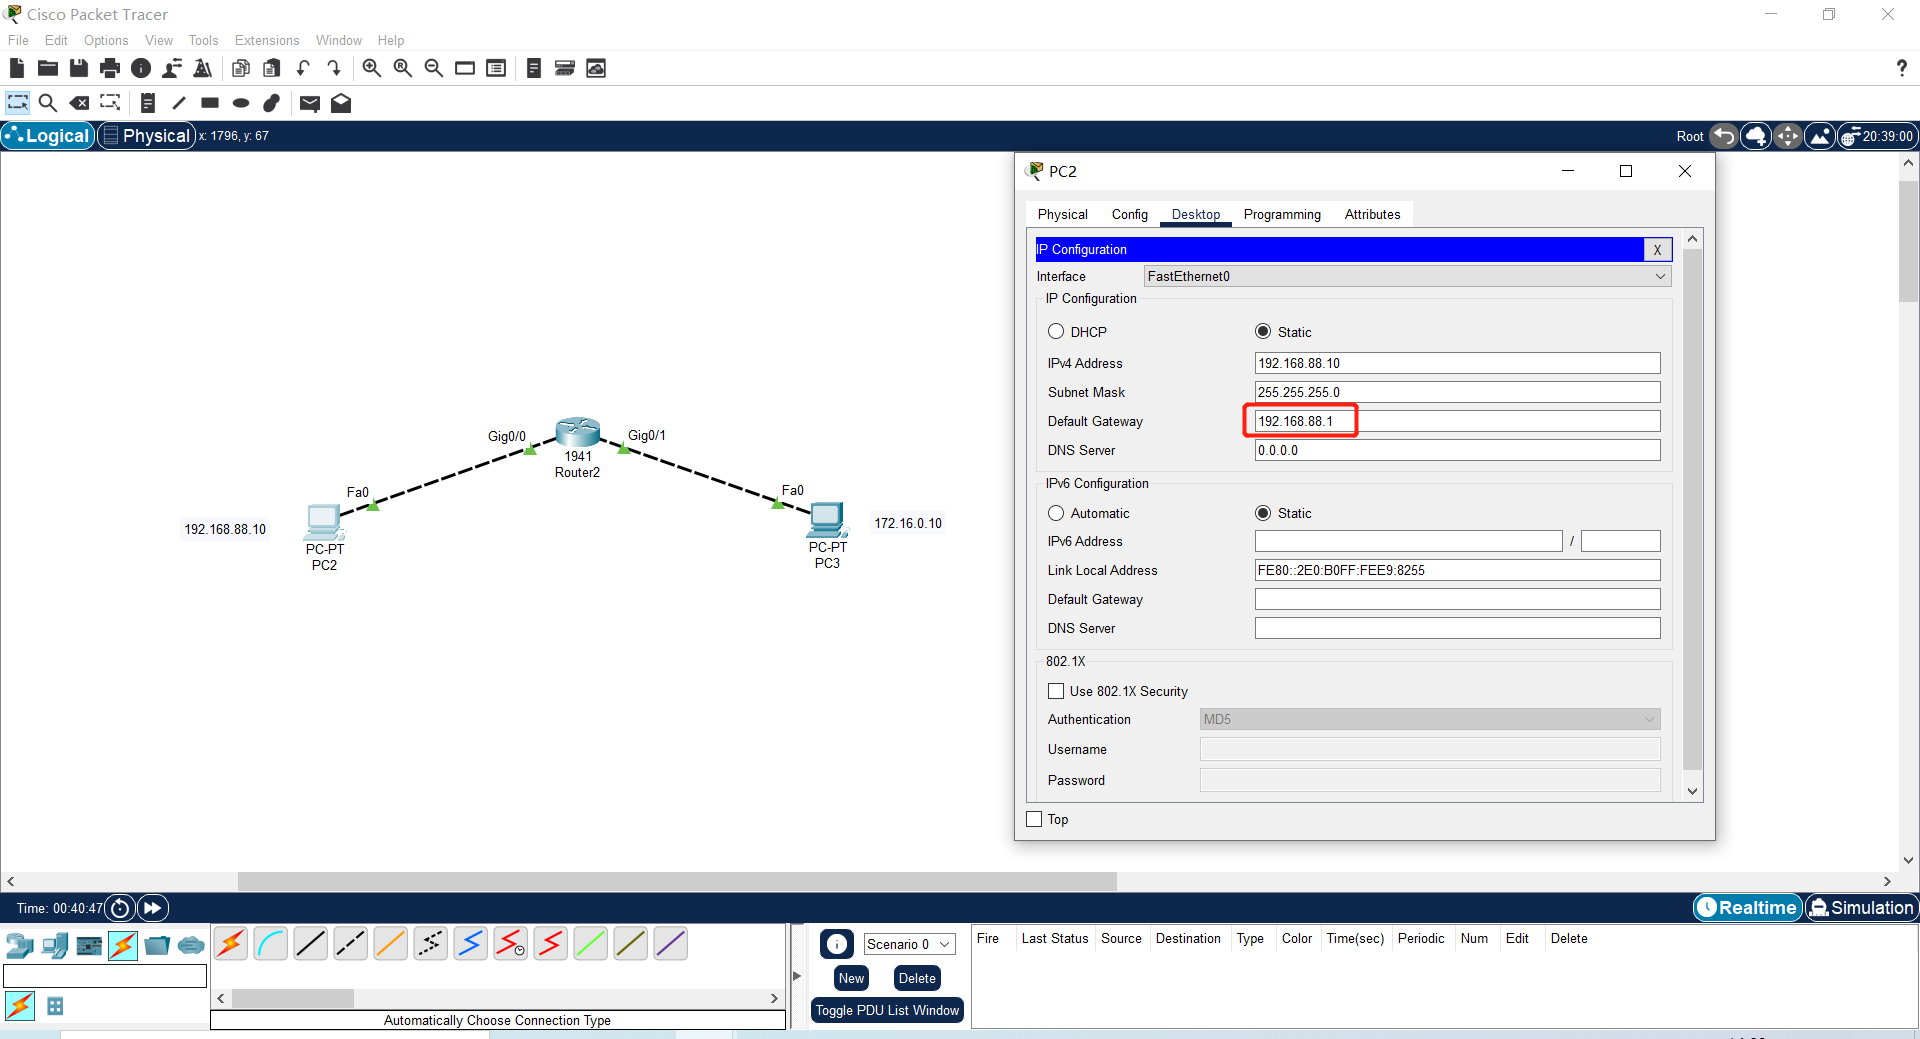Paste using the clipboard icon
This screenshot has height=1039, width=1920.
click(x=272, y=68)
